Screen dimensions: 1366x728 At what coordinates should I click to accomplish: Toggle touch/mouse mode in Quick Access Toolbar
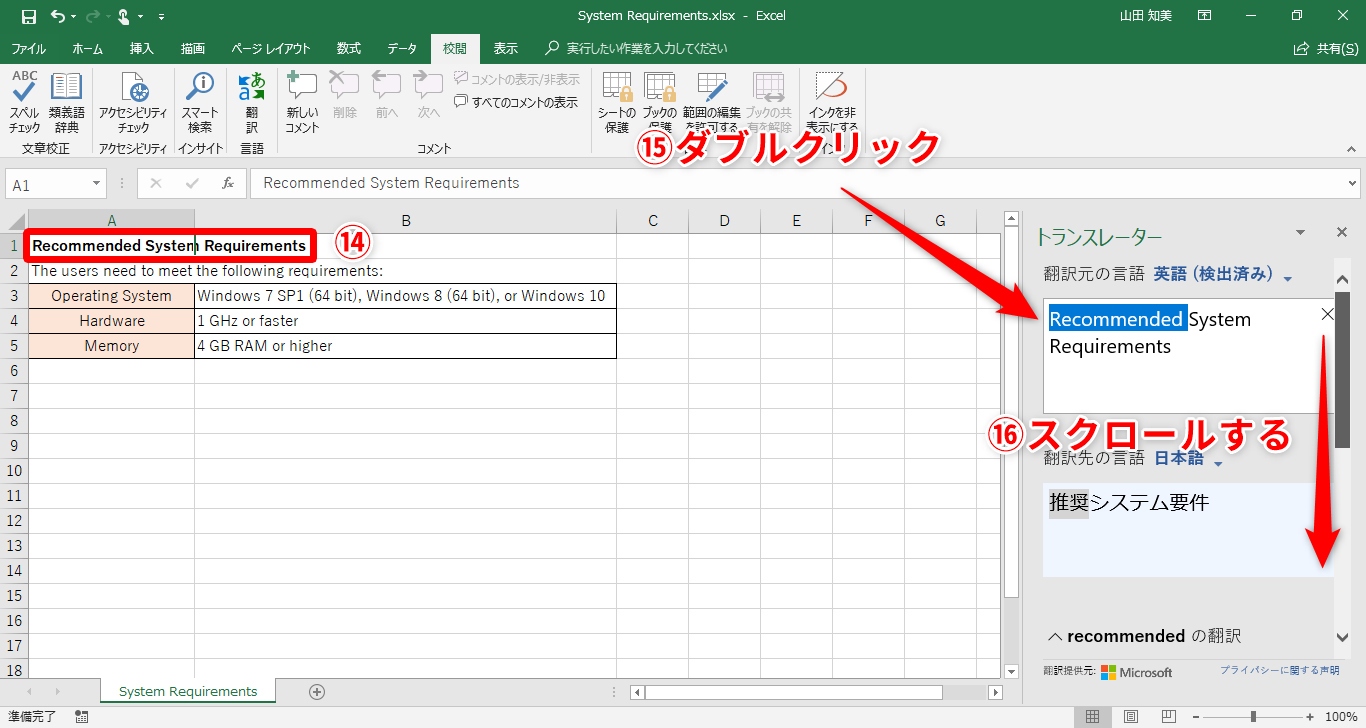(124, 16)
